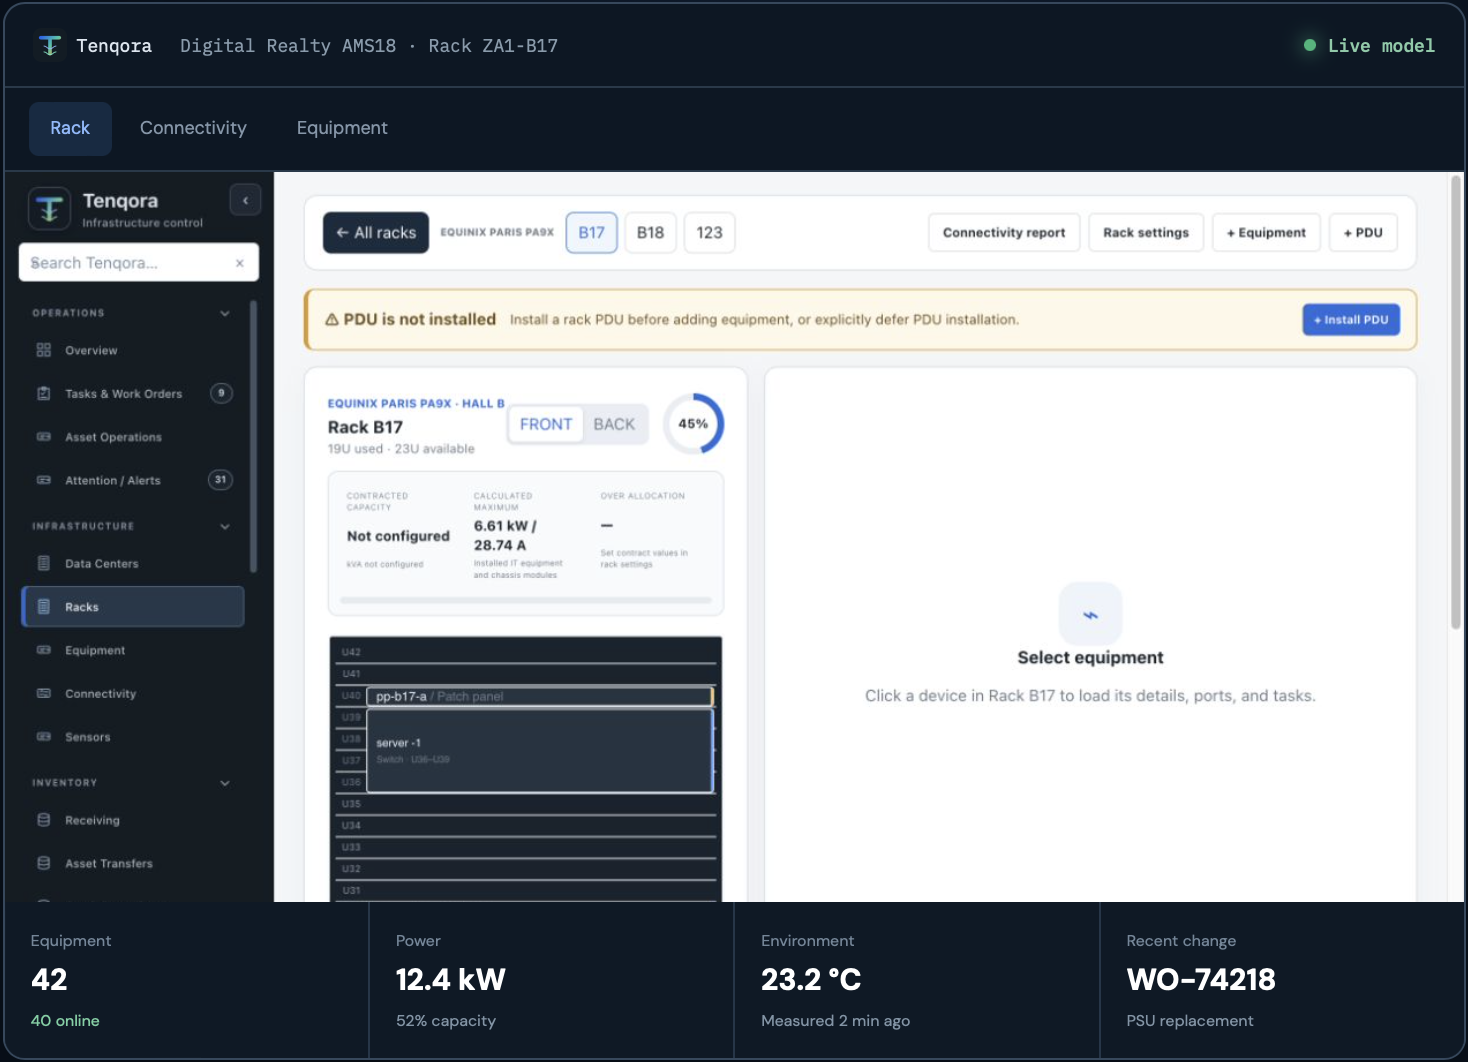Click the + PDU button in the toolbar
Viewport: 1468px width, 1062px height.
pyautogui.click(x=1363, y=233)
